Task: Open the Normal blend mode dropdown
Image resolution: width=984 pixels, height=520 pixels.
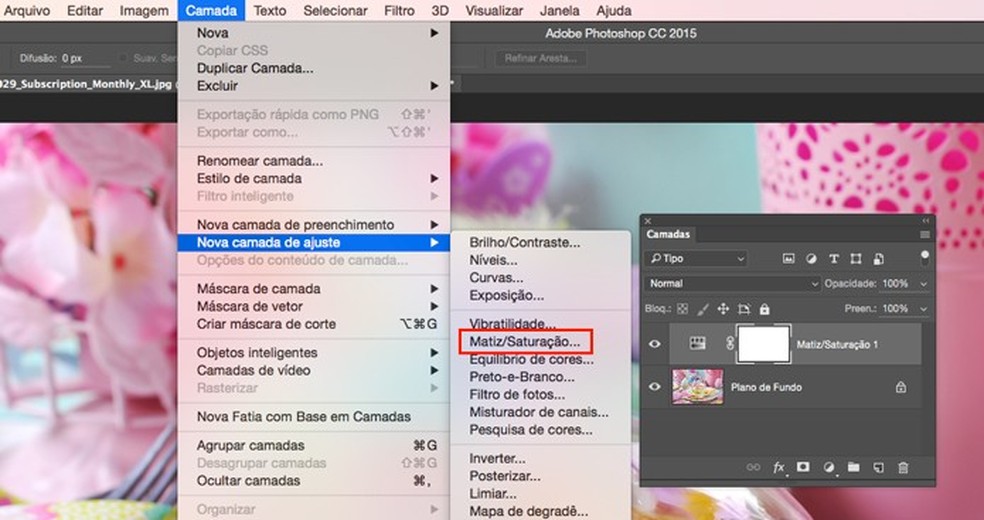Action: [732, 284]
